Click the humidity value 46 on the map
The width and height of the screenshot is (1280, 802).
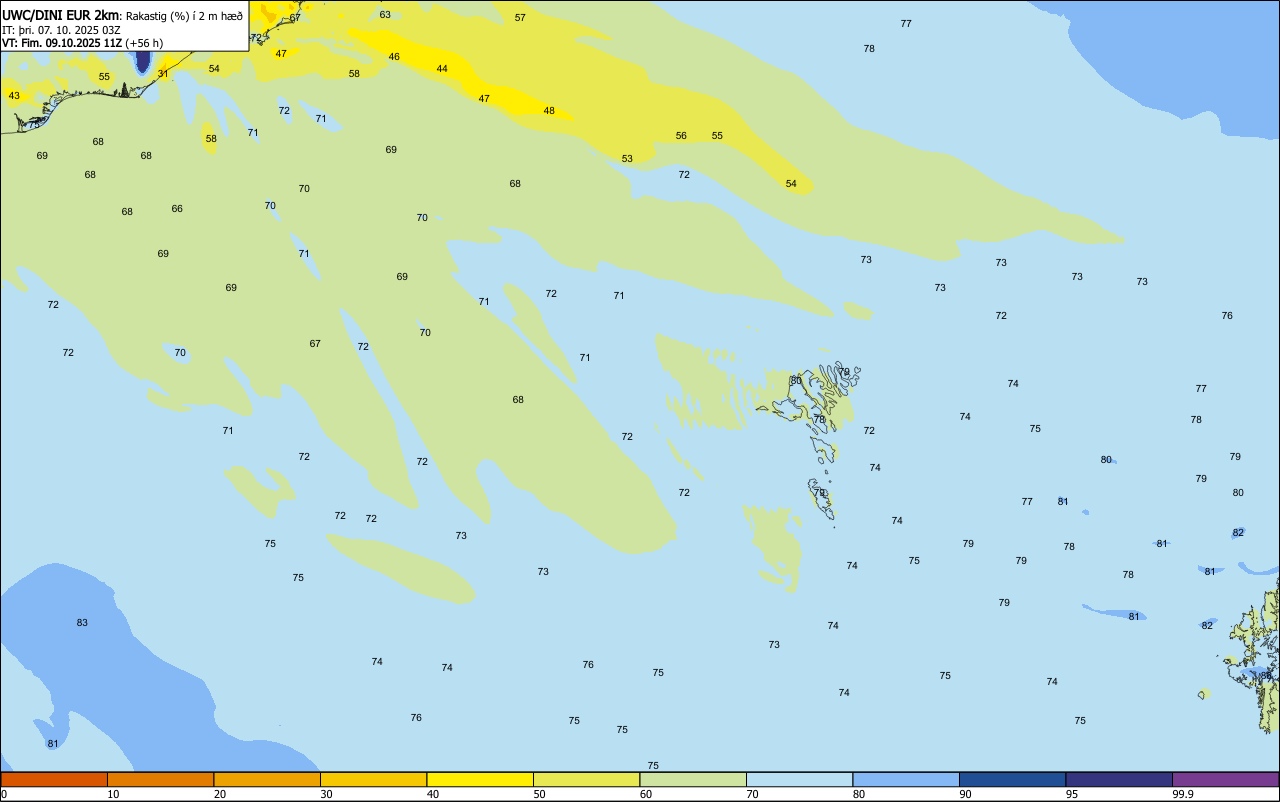coord(394,57)
